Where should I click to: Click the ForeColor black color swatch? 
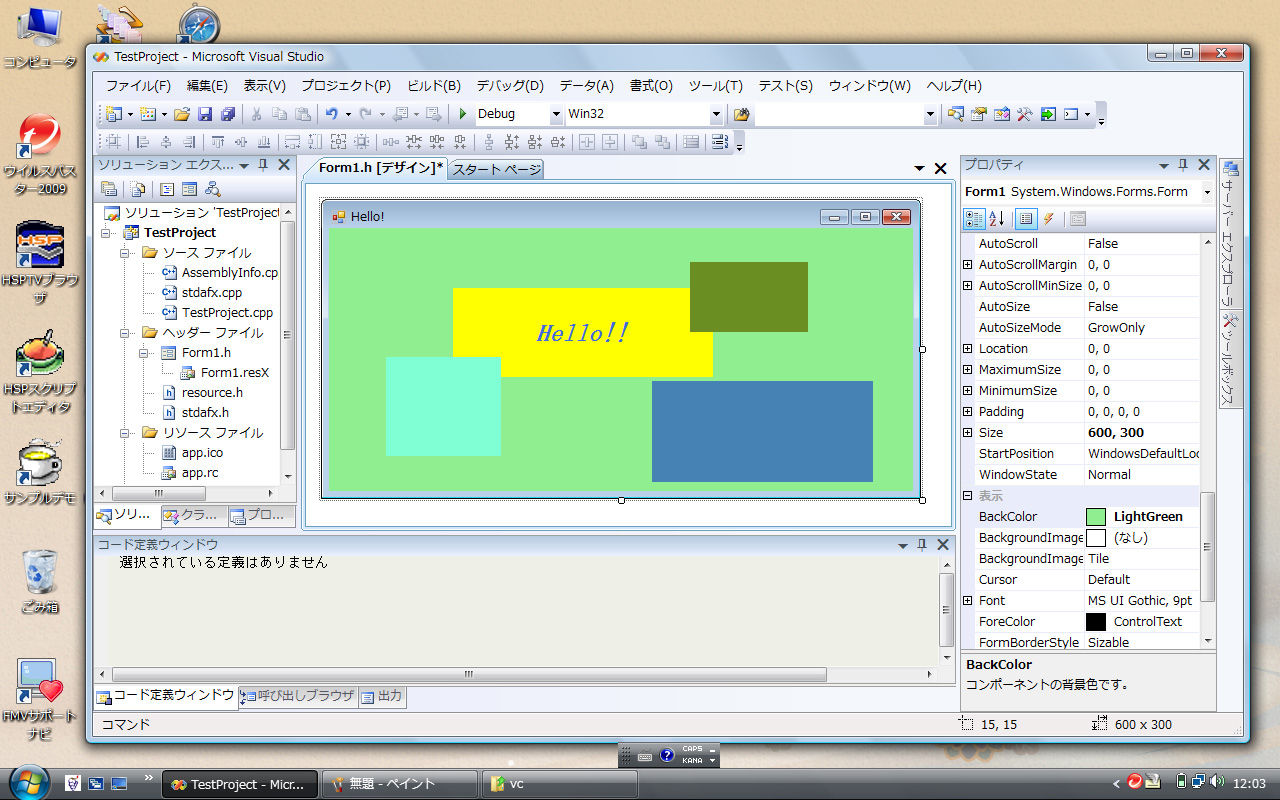pos(1096,622)
